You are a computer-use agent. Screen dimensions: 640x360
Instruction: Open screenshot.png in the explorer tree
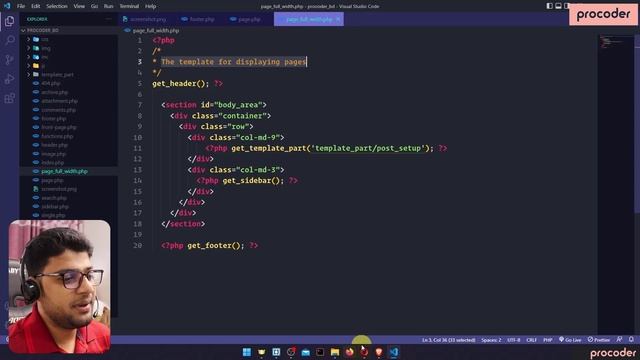(68, 189)
